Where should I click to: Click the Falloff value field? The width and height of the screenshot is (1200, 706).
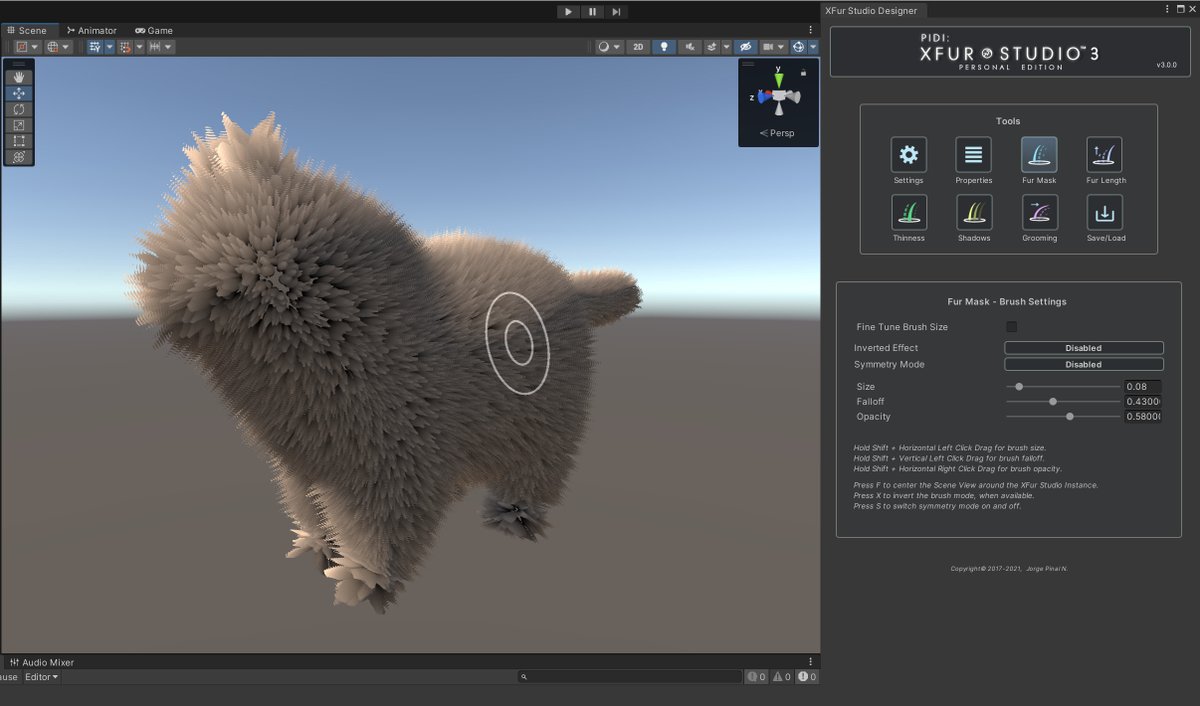(1143, 401)
